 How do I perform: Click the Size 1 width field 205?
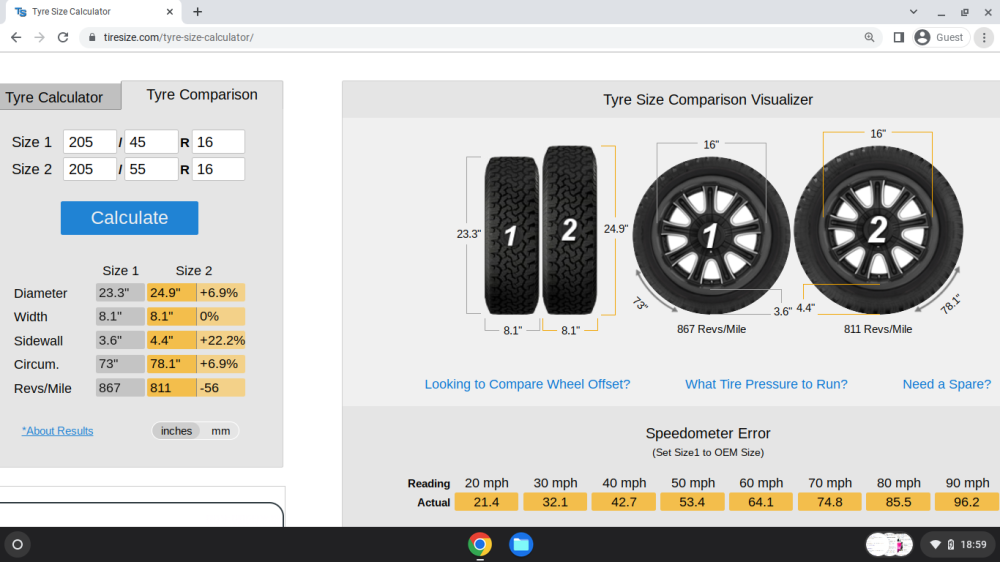90,142
